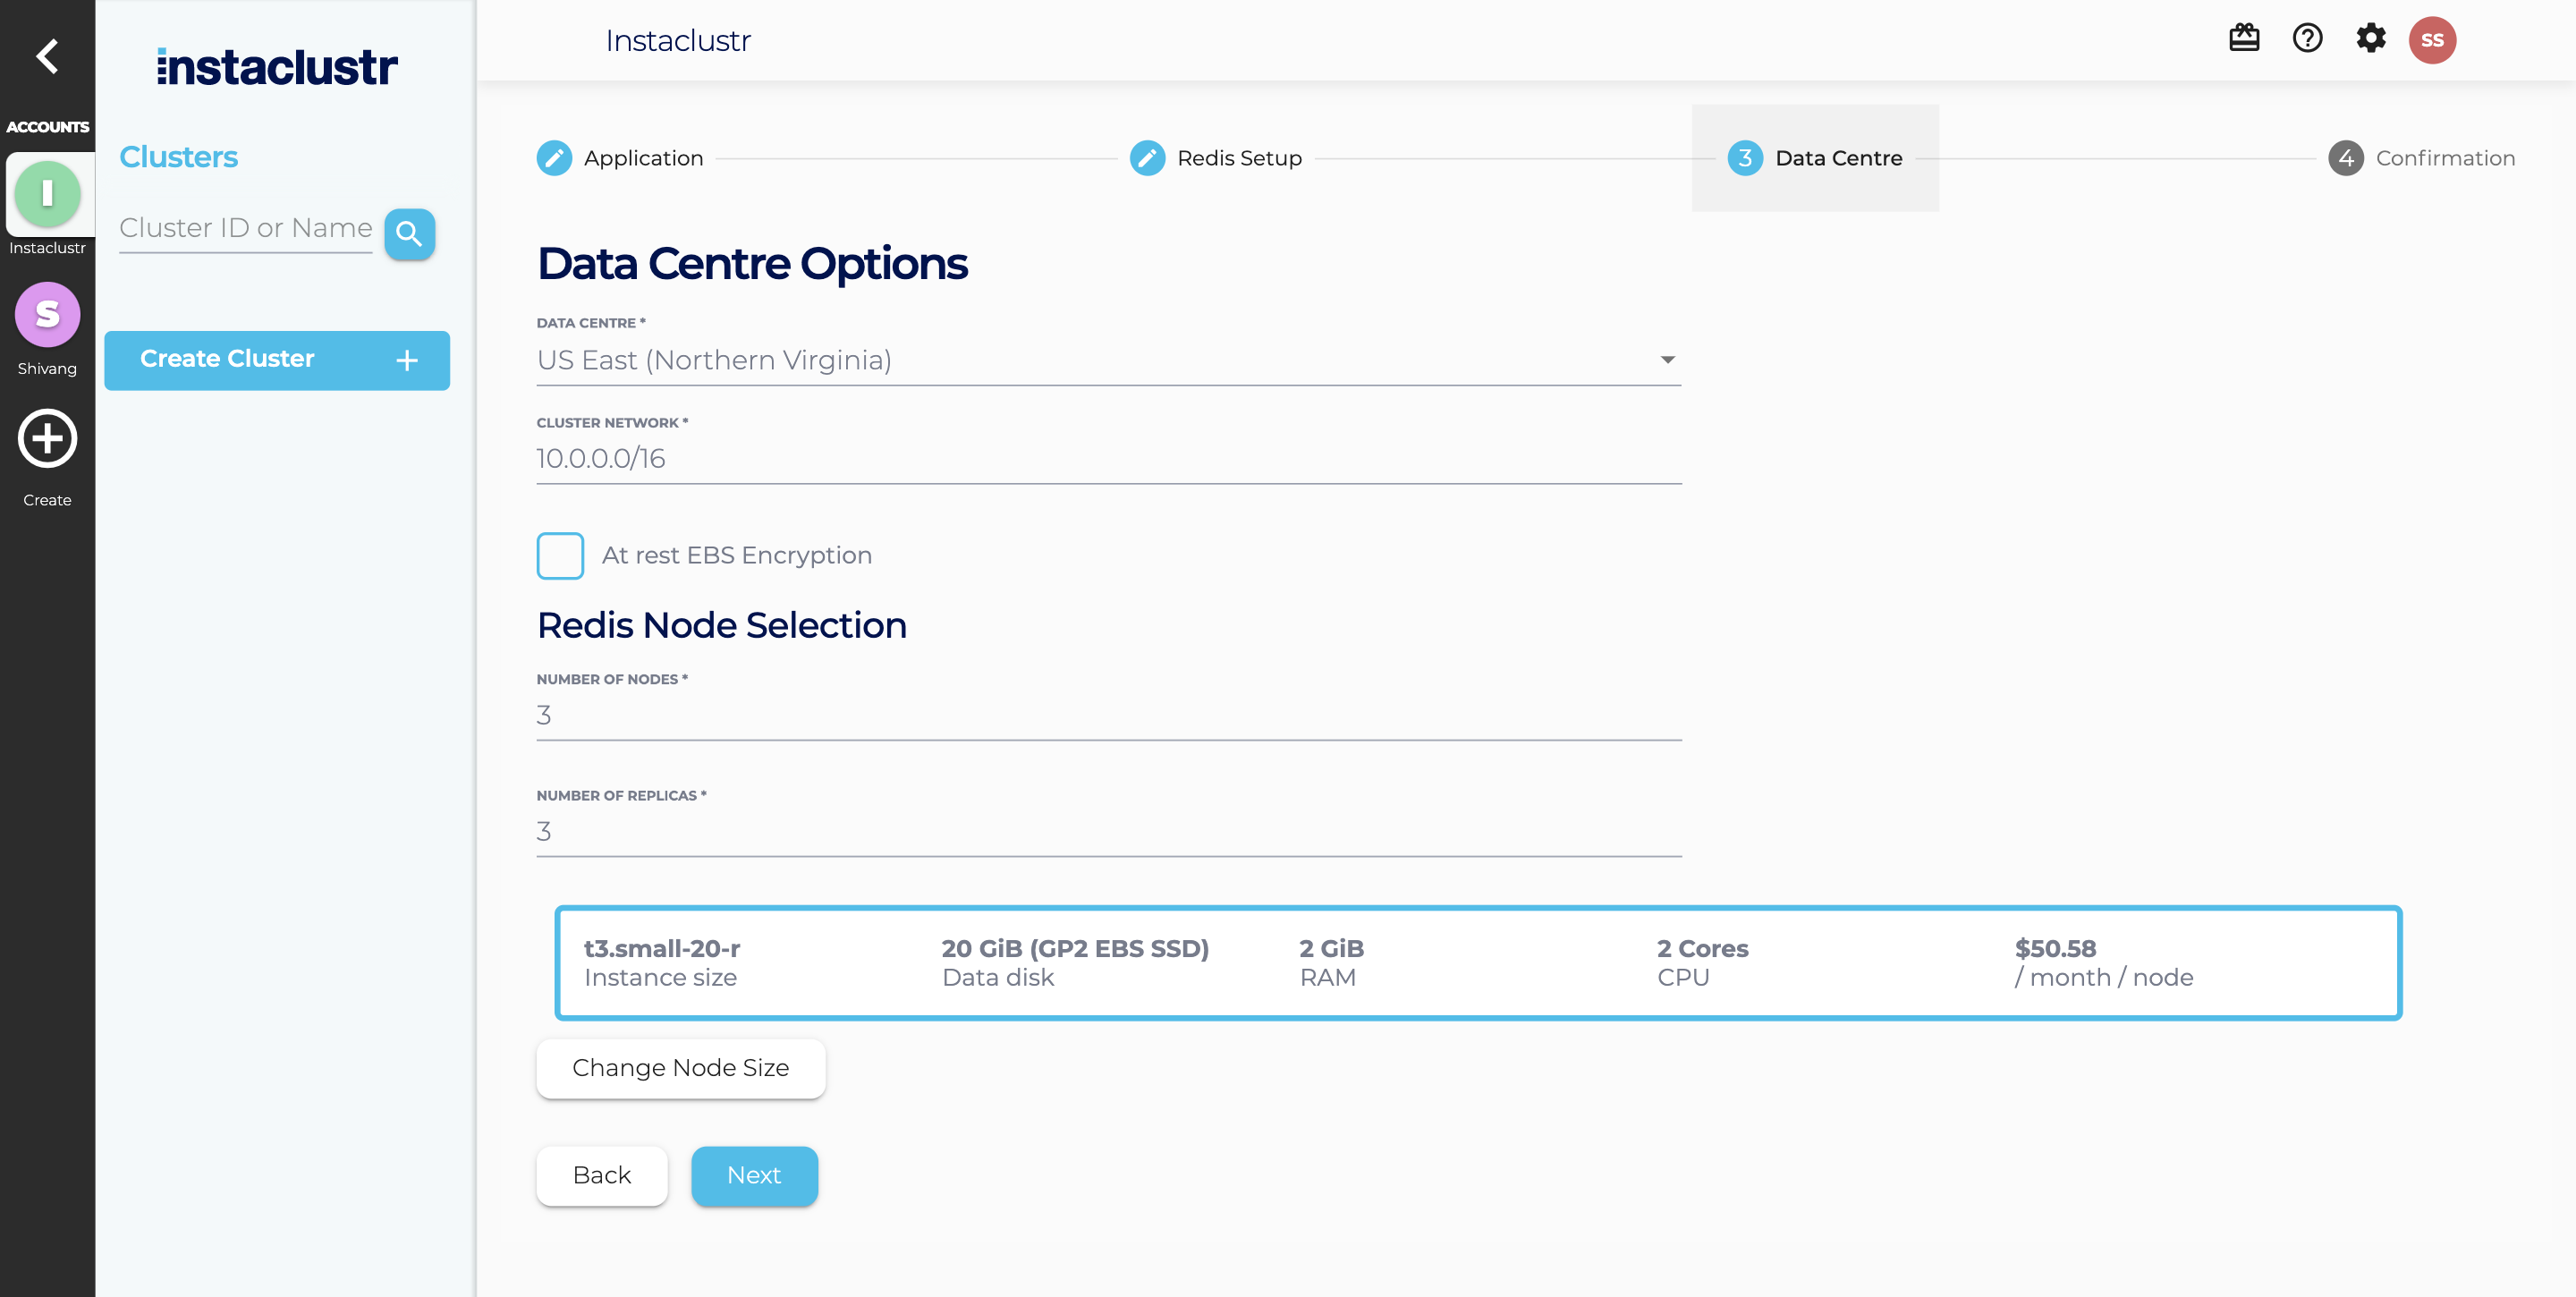Select the Confirmation wizard step

(x=2420, y=158)
